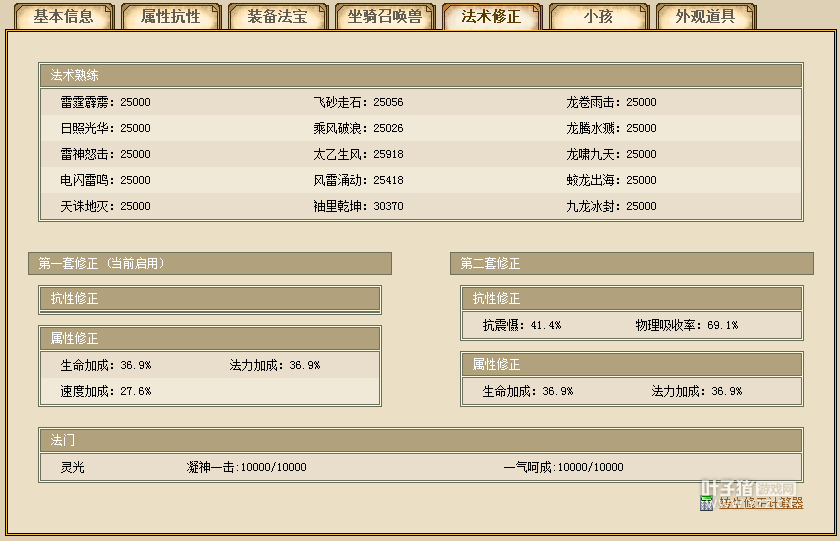Click the 法门 section header
The height and width of the screenshot is (541, 840).
(x=420, y=440)
